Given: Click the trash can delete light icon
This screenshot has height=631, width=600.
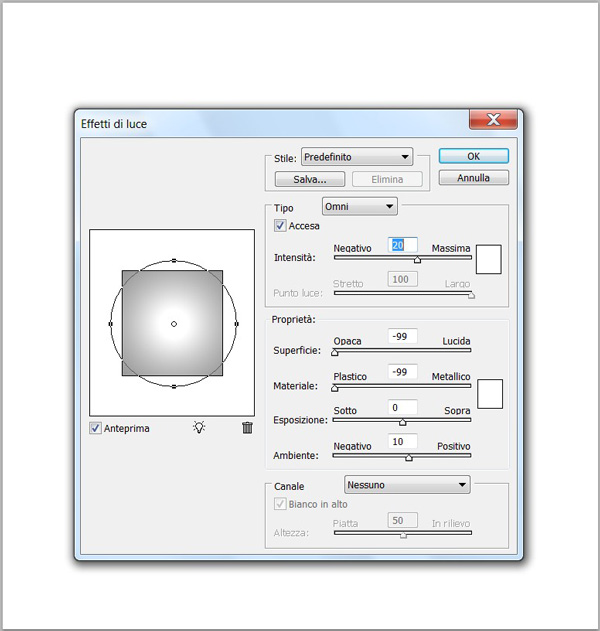Looking at the screenshot, I should pyautogui.click(x=247, y=427).
